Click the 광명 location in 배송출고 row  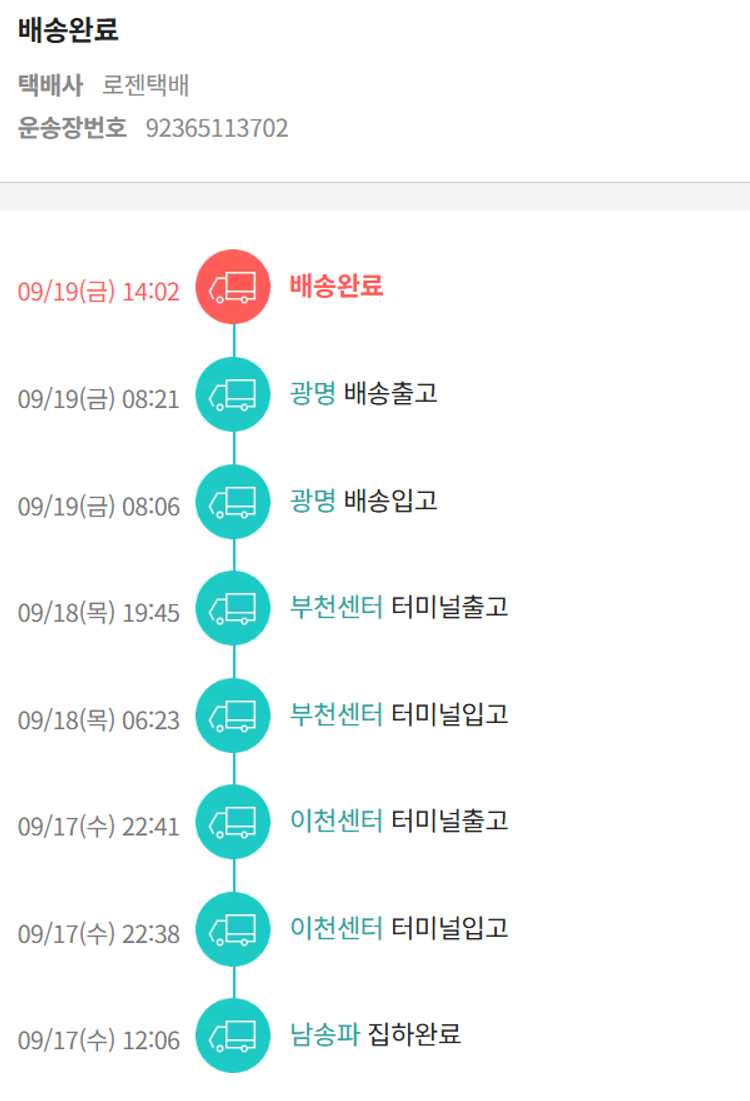point(313,393)
